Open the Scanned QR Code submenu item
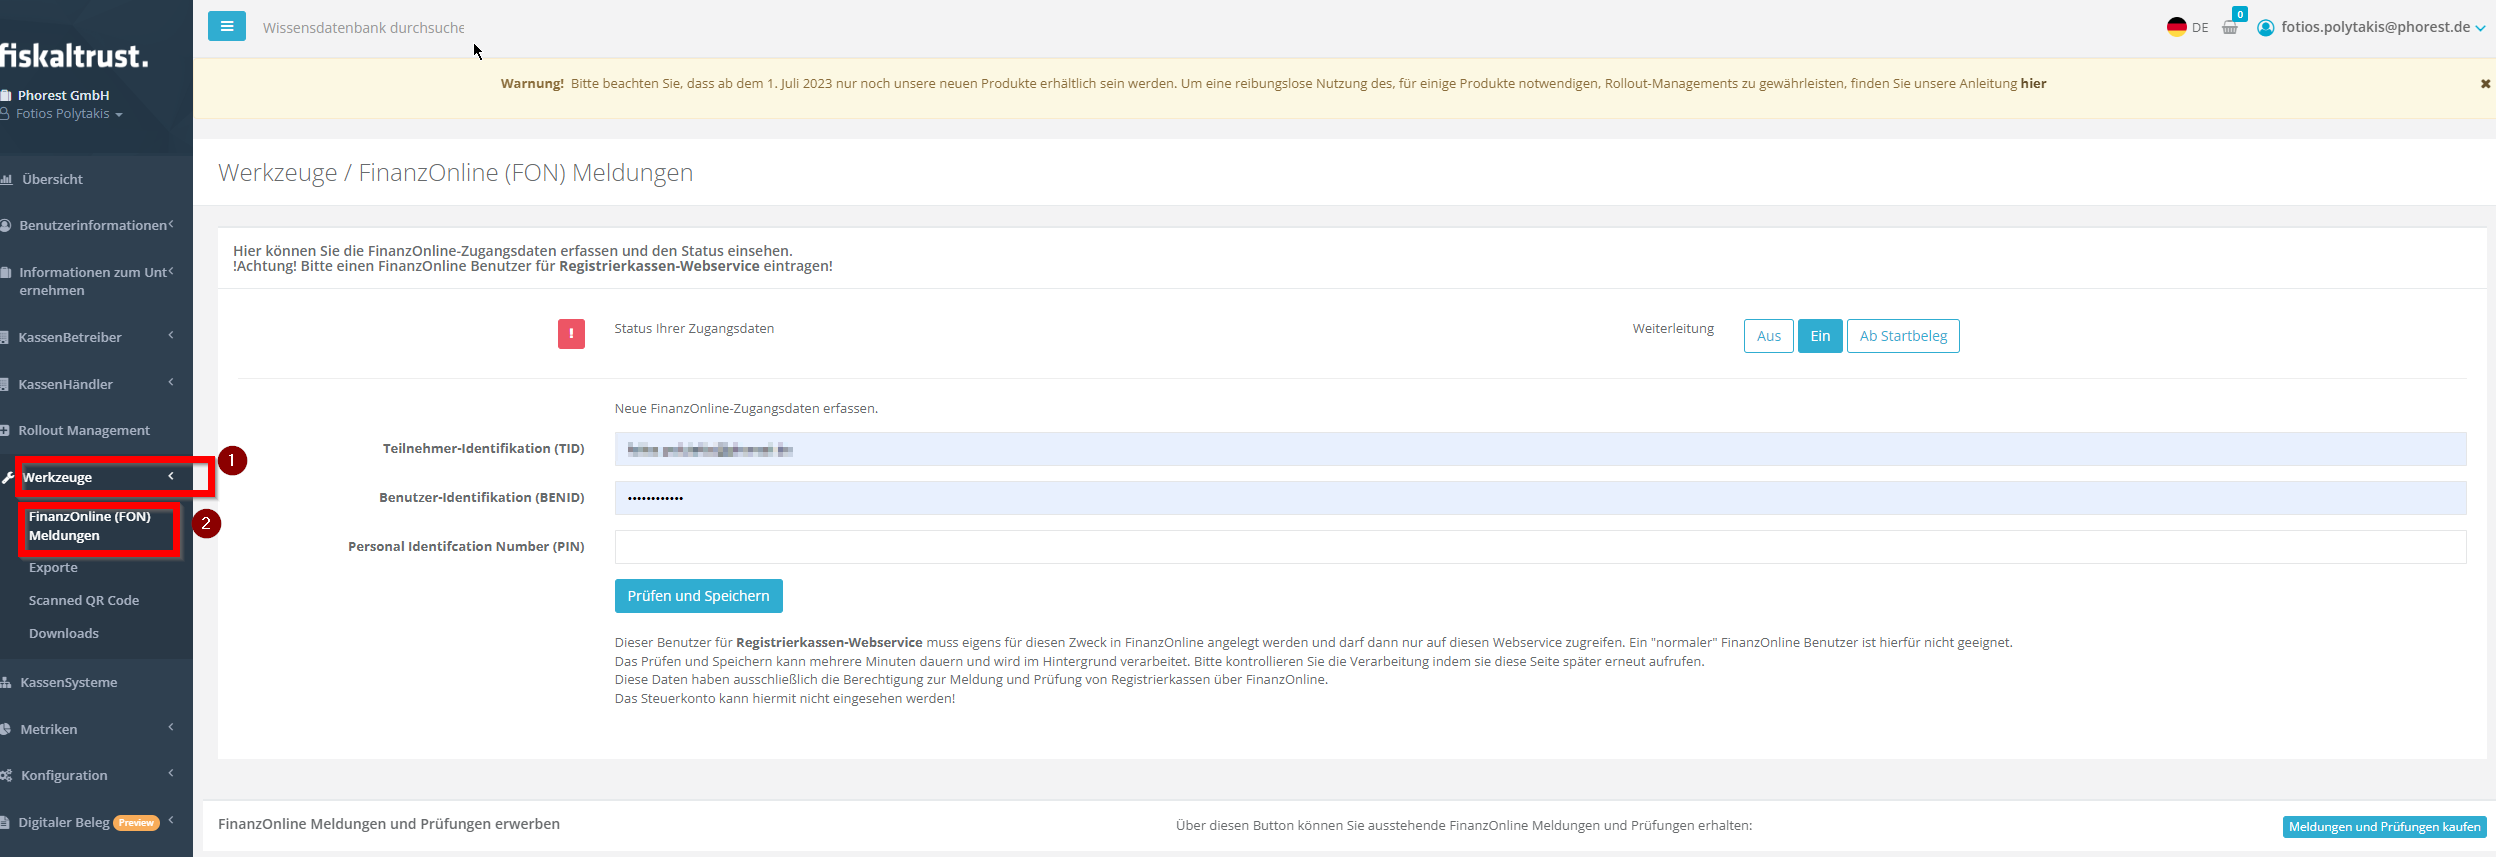The image size is (2496, 857). (84, 601)
